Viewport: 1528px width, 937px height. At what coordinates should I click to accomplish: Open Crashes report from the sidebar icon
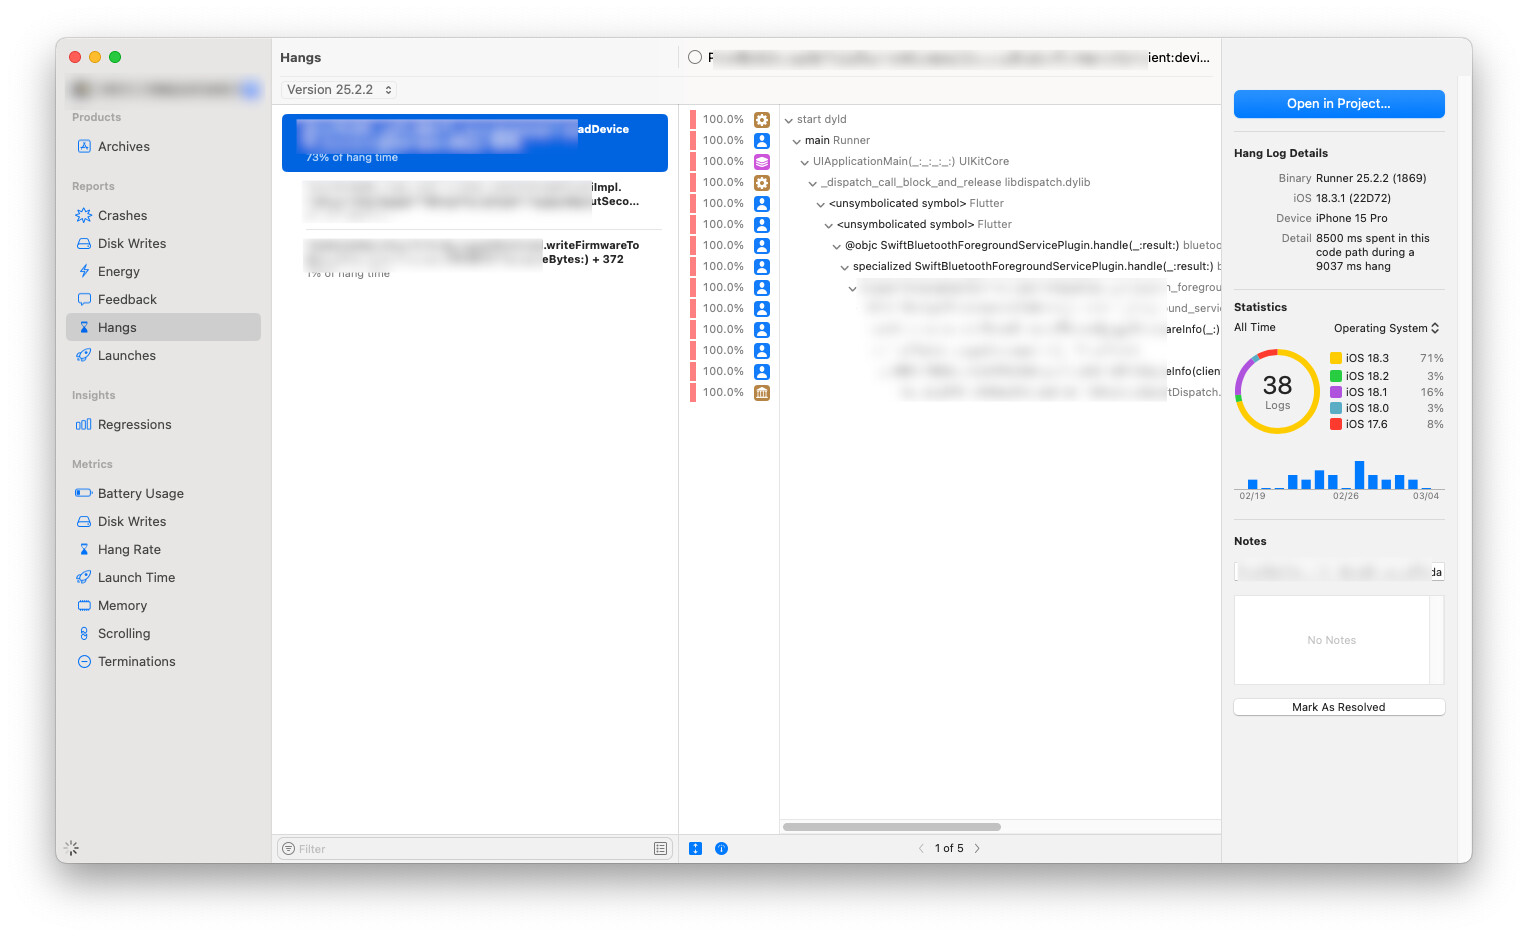coord(84,215)
